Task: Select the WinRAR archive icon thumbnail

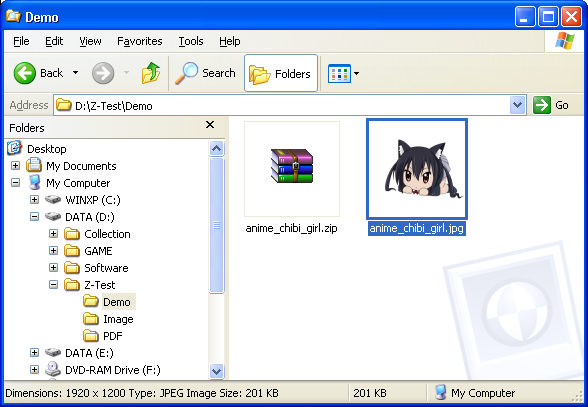Action: coord(292,169)
